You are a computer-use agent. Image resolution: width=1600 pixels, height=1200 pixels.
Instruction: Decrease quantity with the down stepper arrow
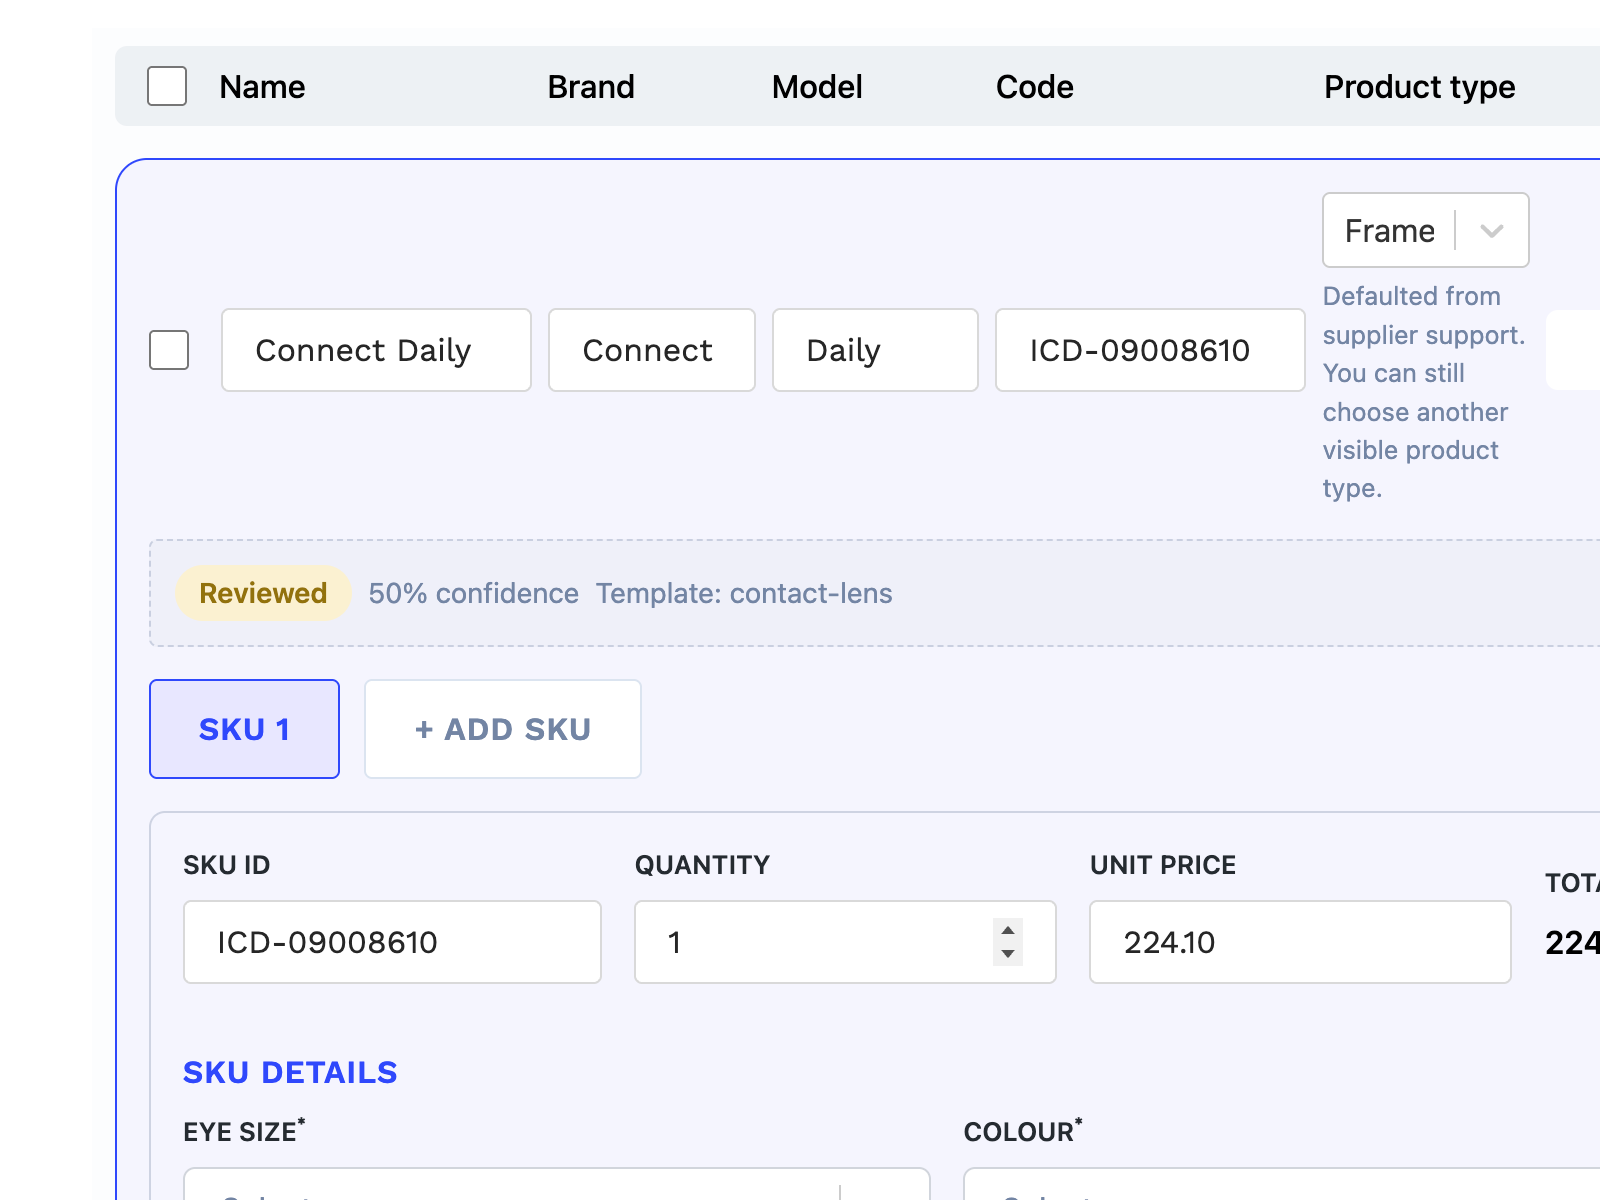coord(1008,954)
